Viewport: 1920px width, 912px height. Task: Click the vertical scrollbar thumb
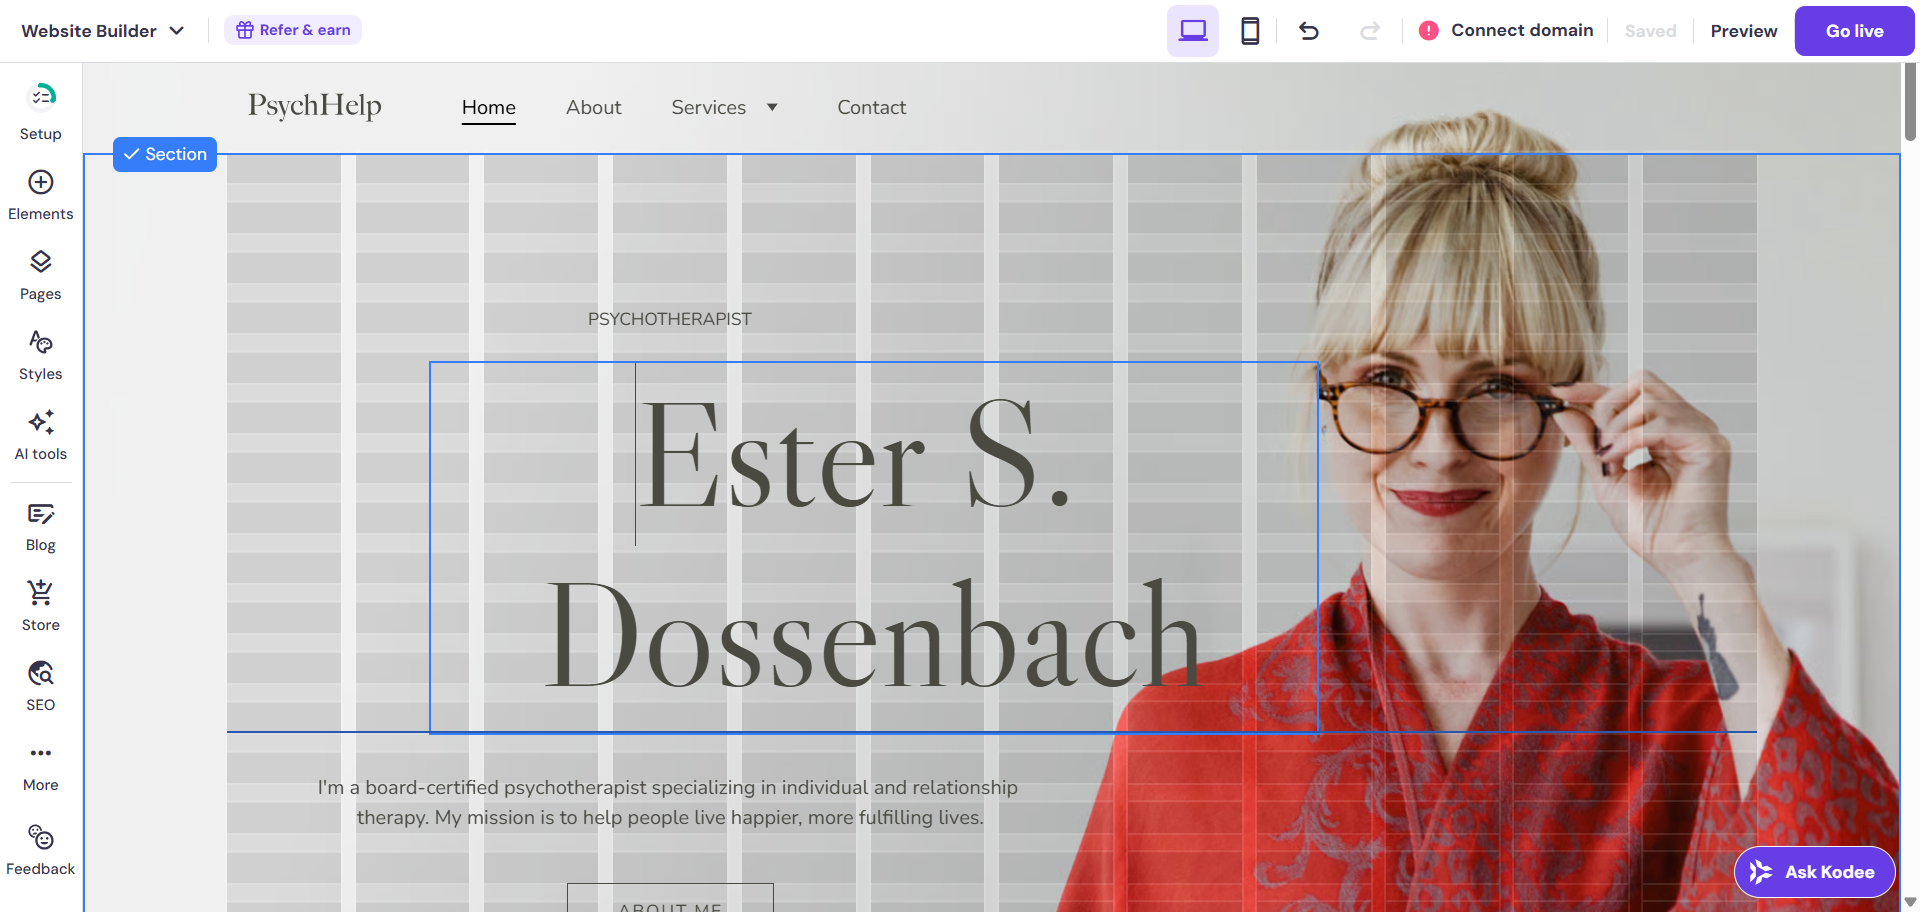click(1910, 102)
